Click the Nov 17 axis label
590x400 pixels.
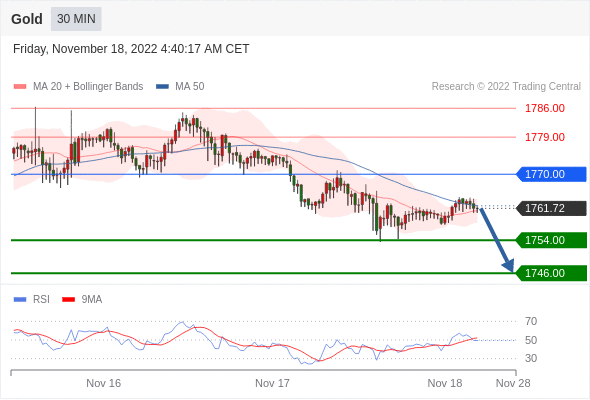pos(272,383)
